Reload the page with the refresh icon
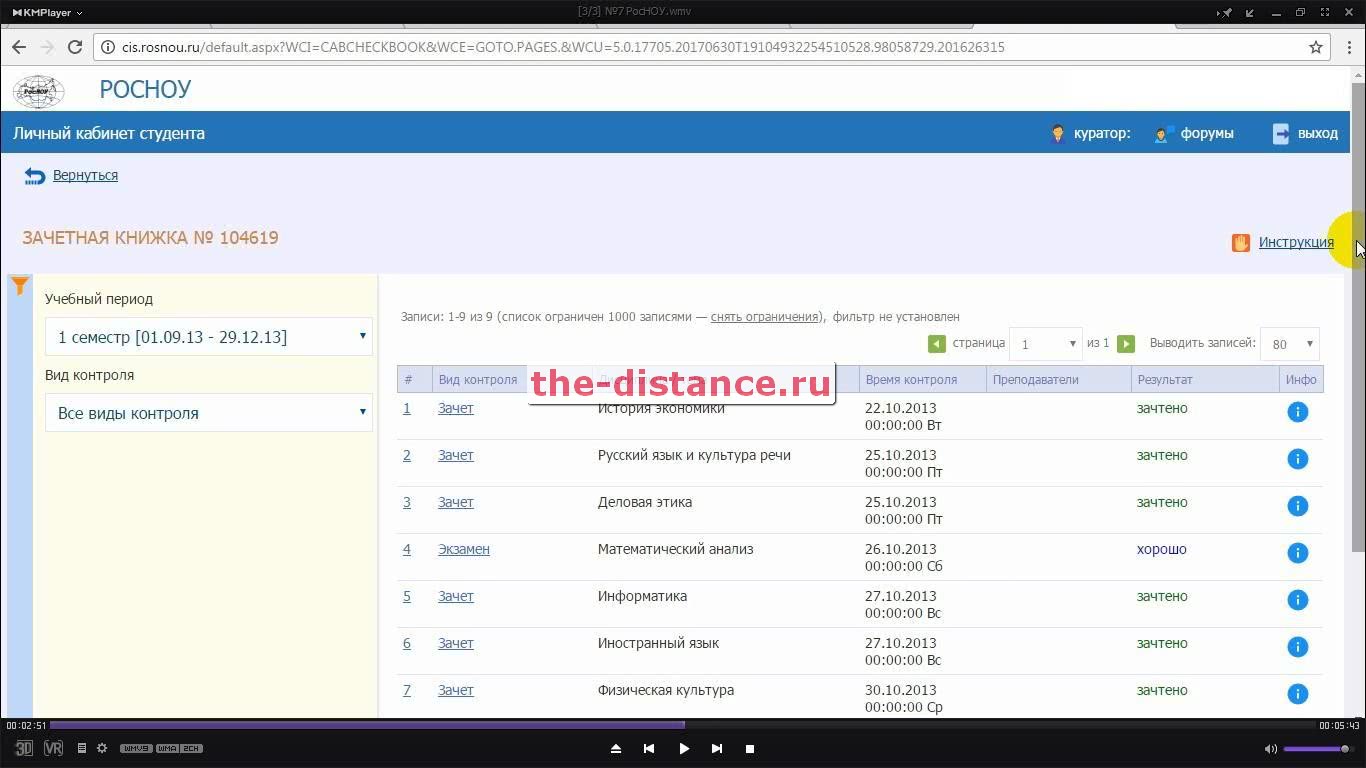This screenshot has width=1366, height=768. [75, 47]
